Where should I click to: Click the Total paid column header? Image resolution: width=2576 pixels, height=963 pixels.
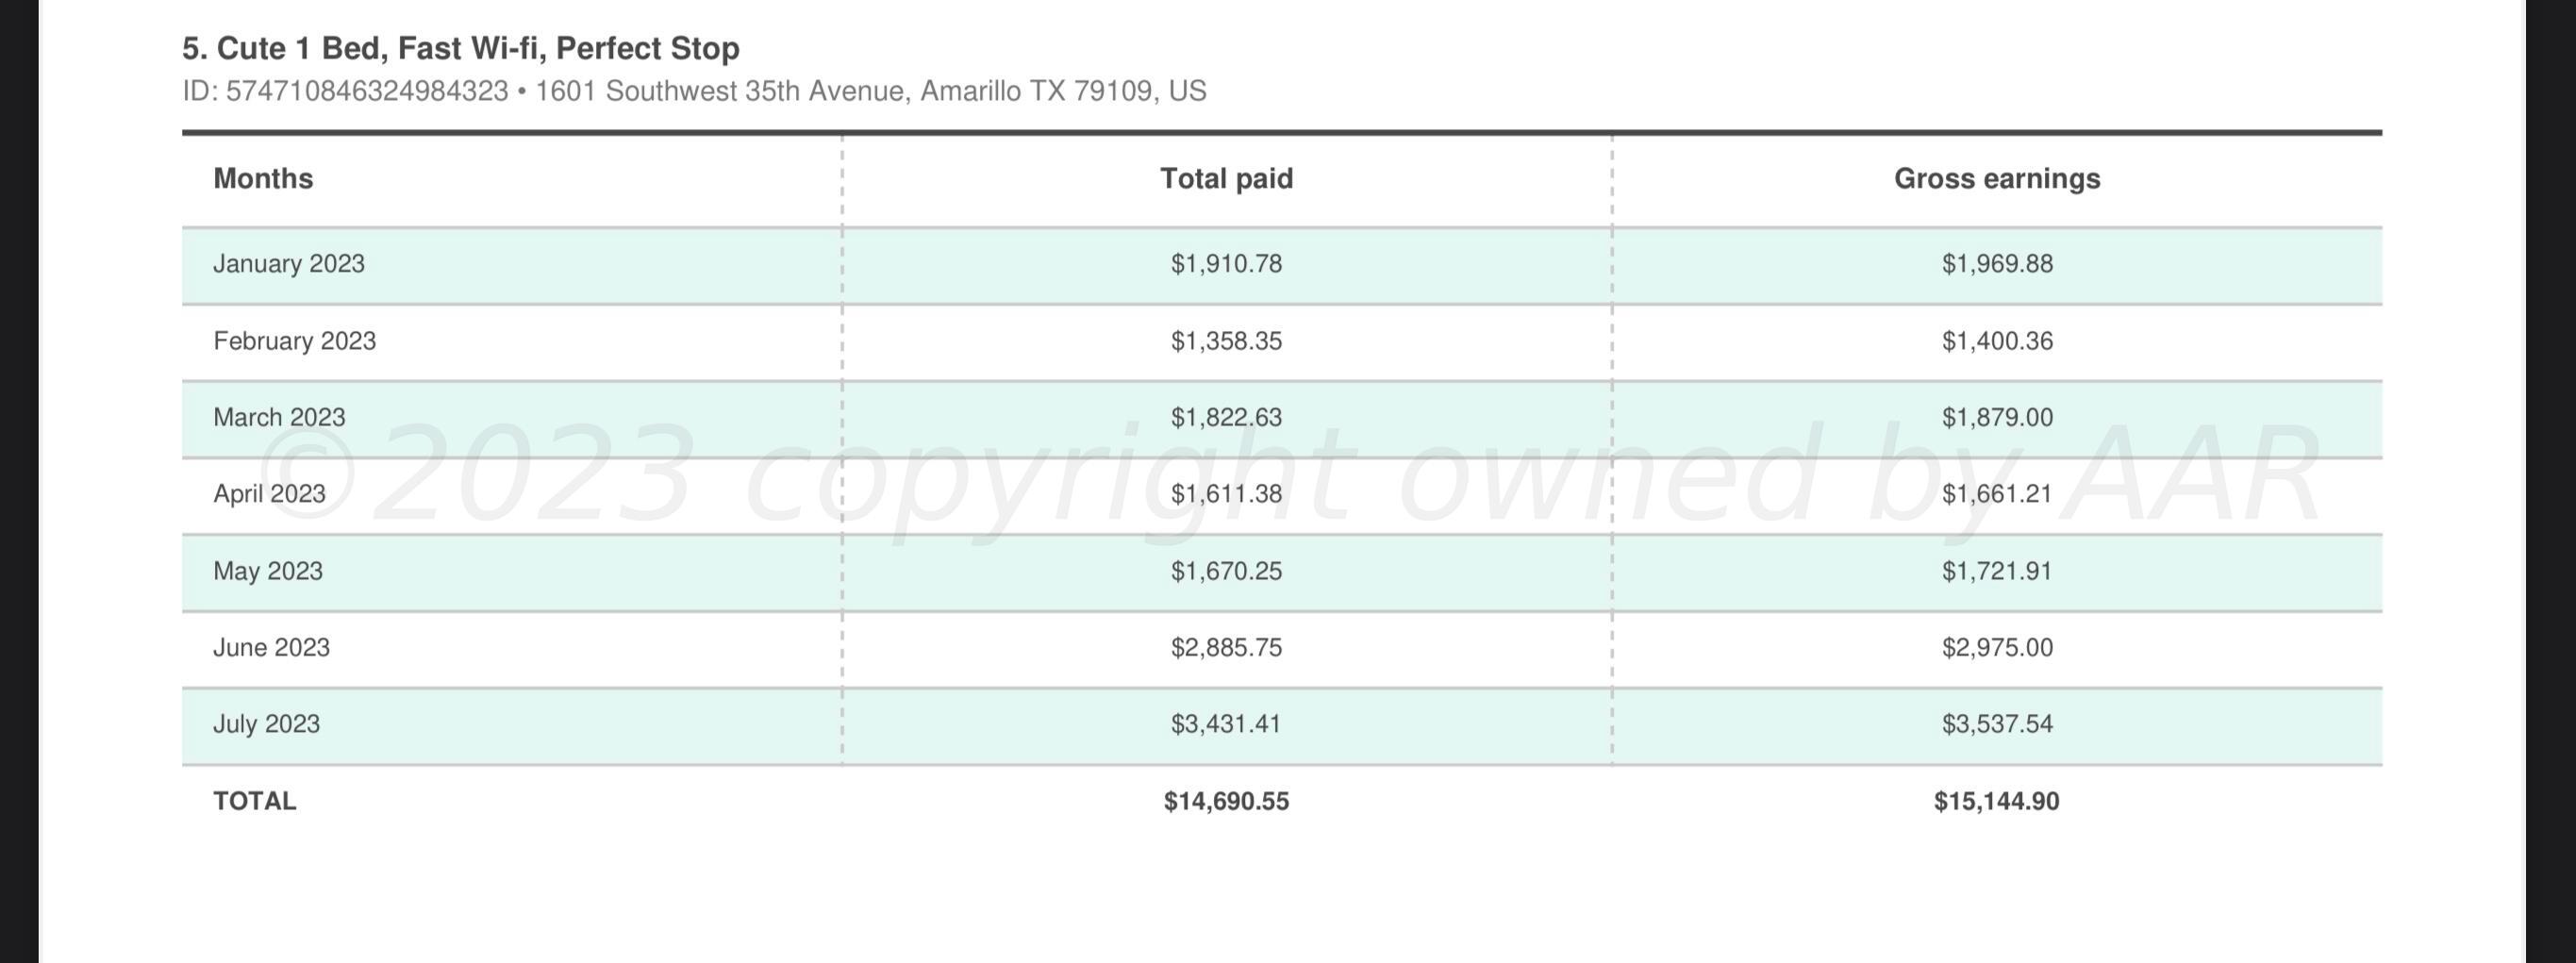pyautogui.click(x=1226, y=179)
